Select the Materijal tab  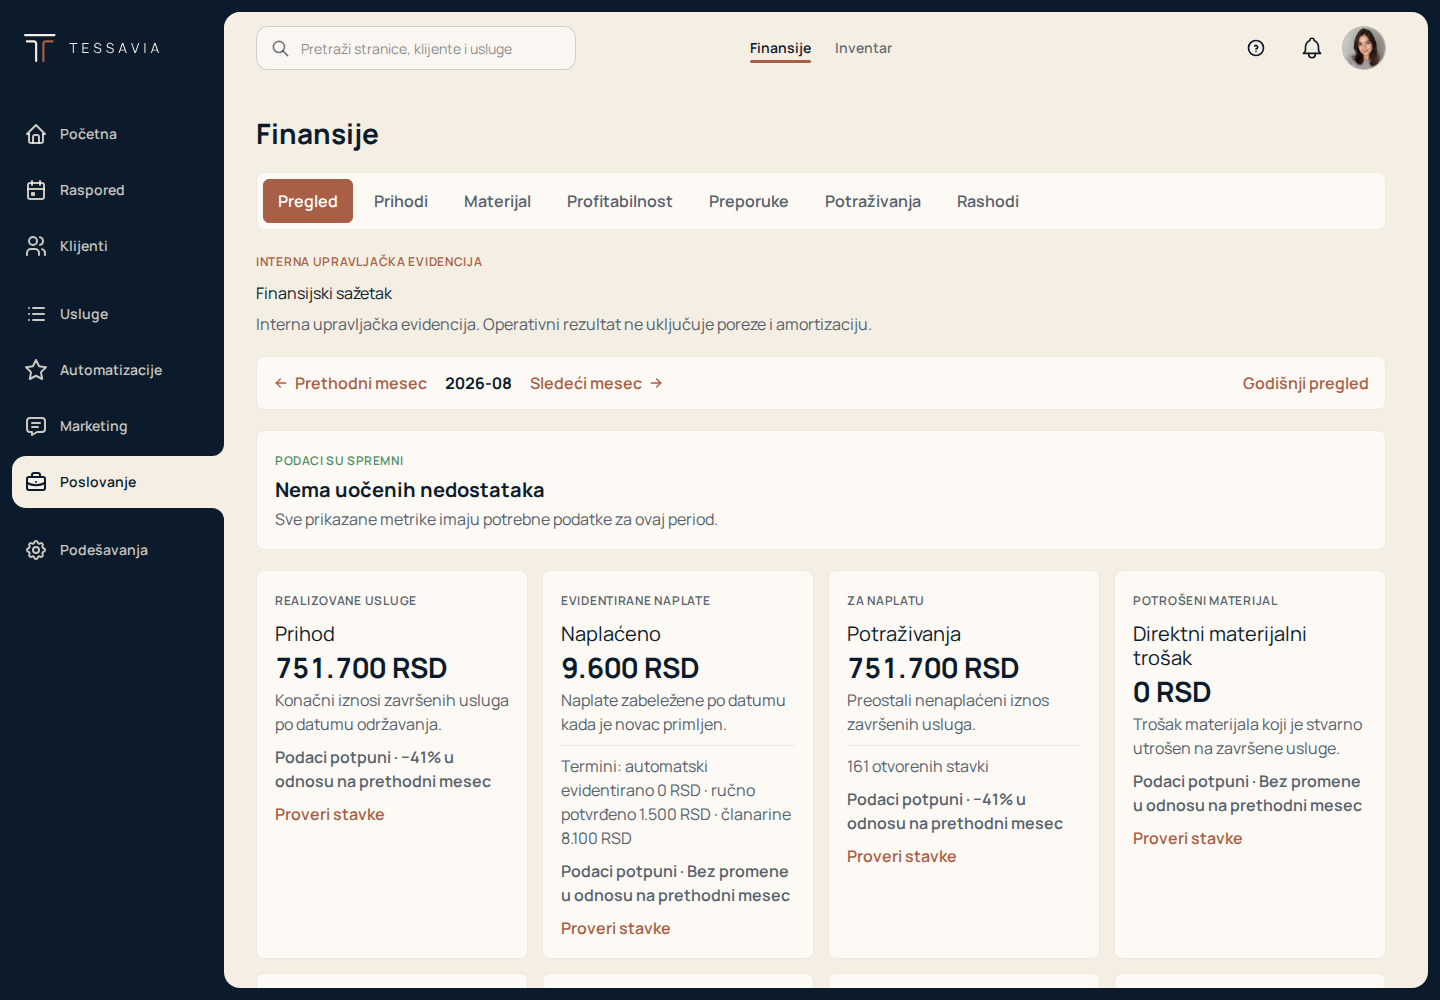click(497, 201)
